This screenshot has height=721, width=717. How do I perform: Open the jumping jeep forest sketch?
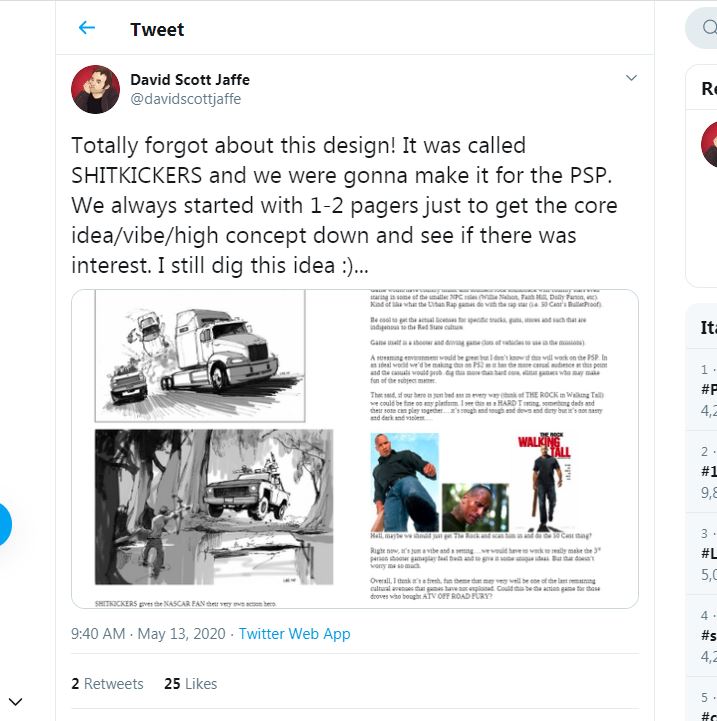click(214, 507)
